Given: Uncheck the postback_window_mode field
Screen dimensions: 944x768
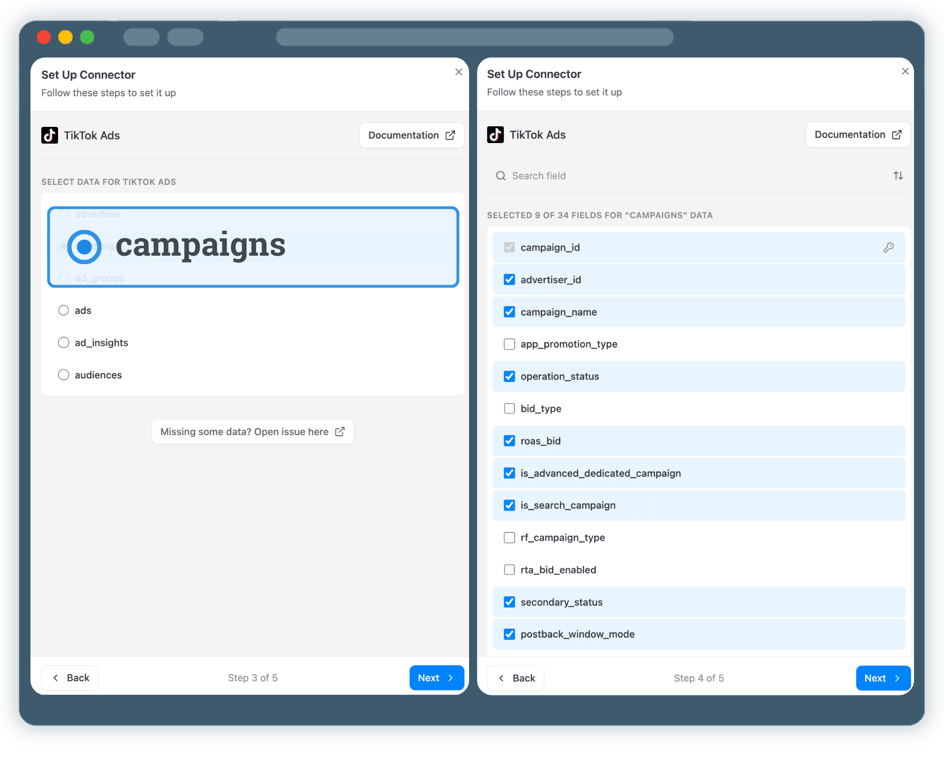Looking at the screenshot, I should click(509, 634).
